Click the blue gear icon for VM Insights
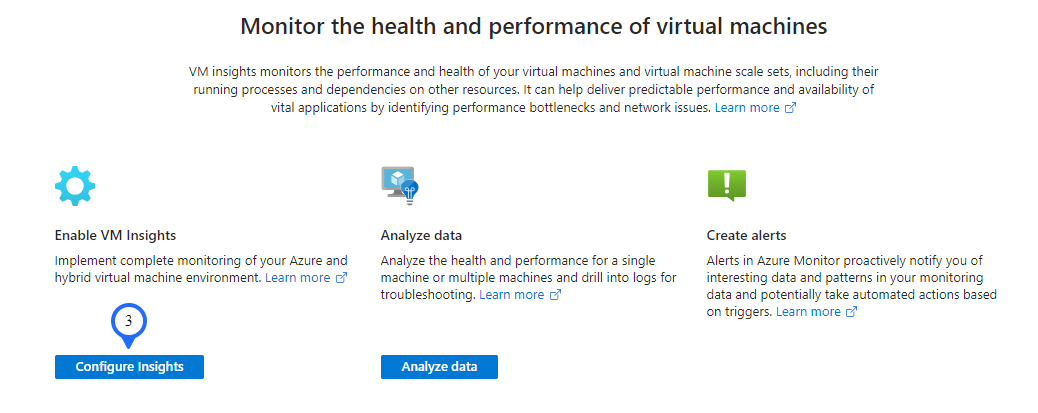This screenshot has height=413, width=1038. click(x=75, y=186)
